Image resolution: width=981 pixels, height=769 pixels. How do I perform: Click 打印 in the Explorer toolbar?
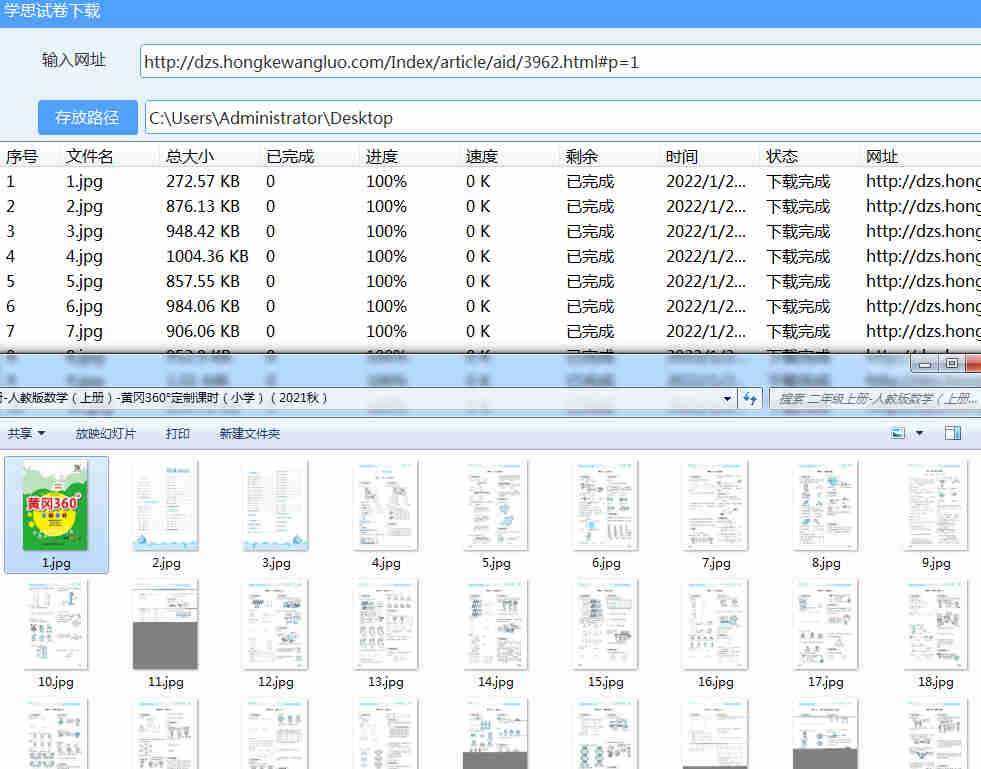tap(178, 433)
